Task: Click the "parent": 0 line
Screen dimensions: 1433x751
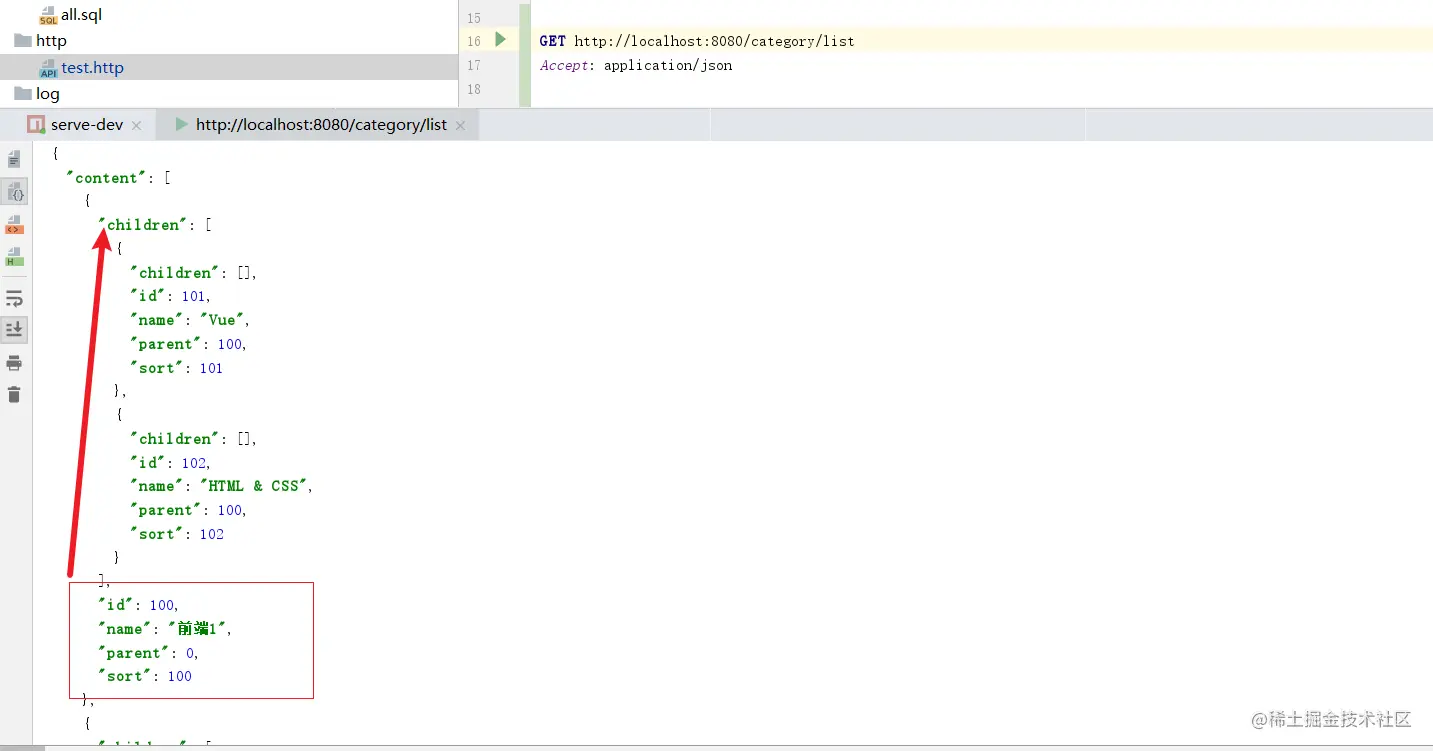Action: (148, 653)
